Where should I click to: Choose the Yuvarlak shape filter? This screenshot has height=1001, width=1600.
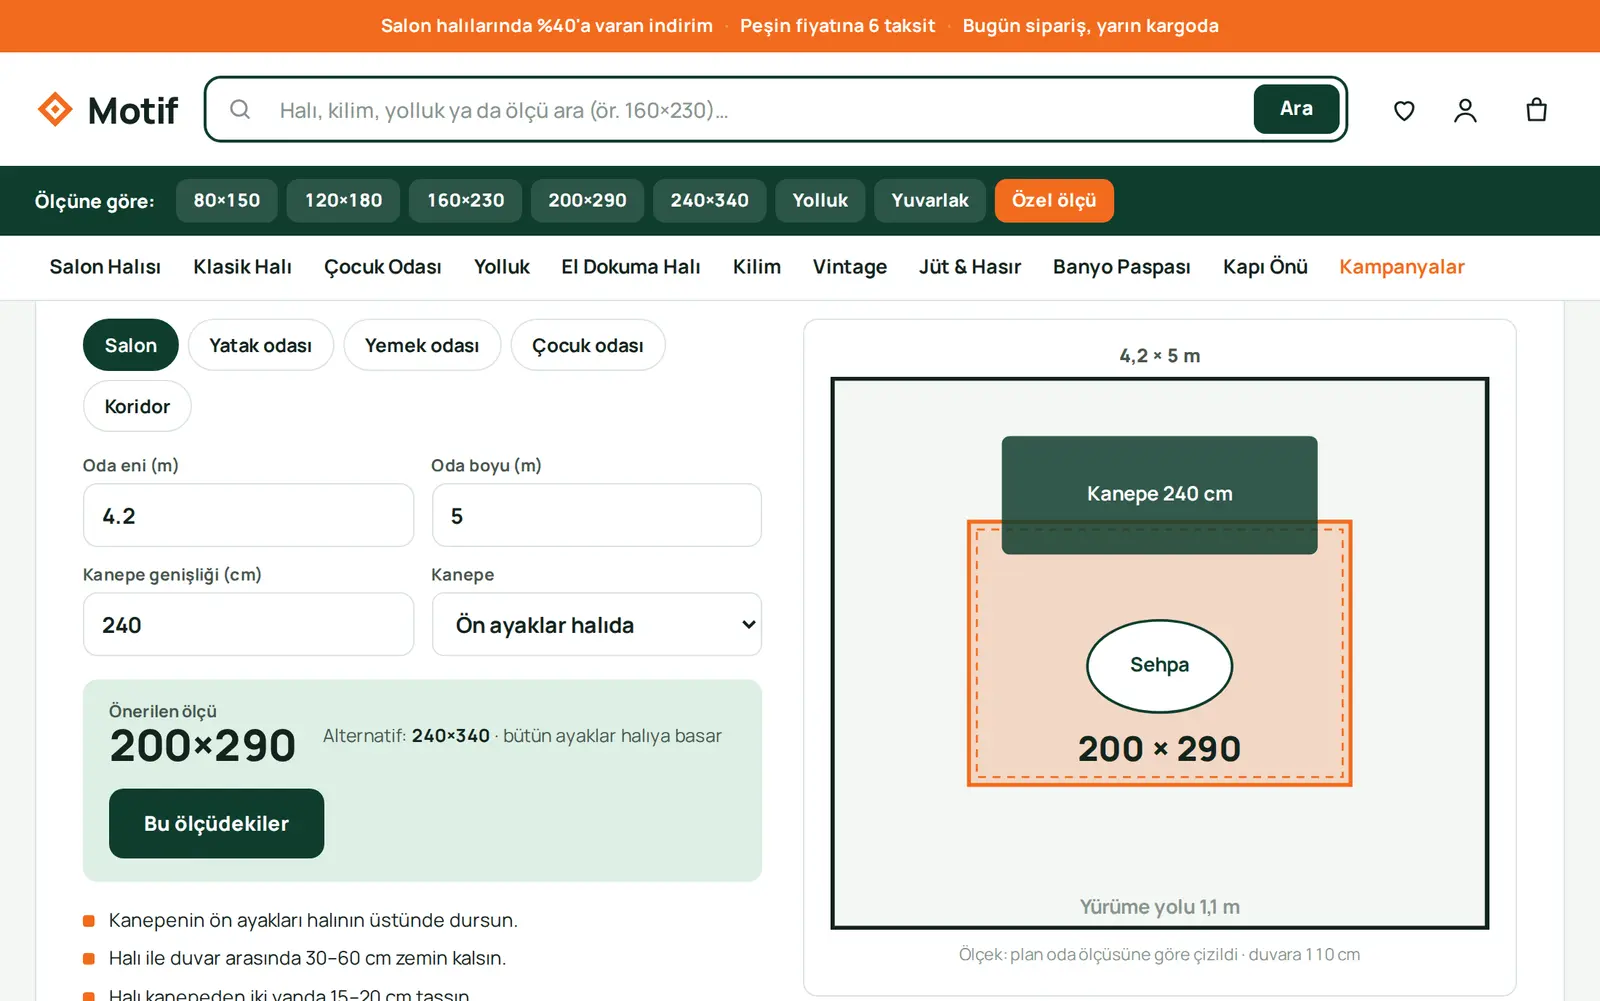930,201
